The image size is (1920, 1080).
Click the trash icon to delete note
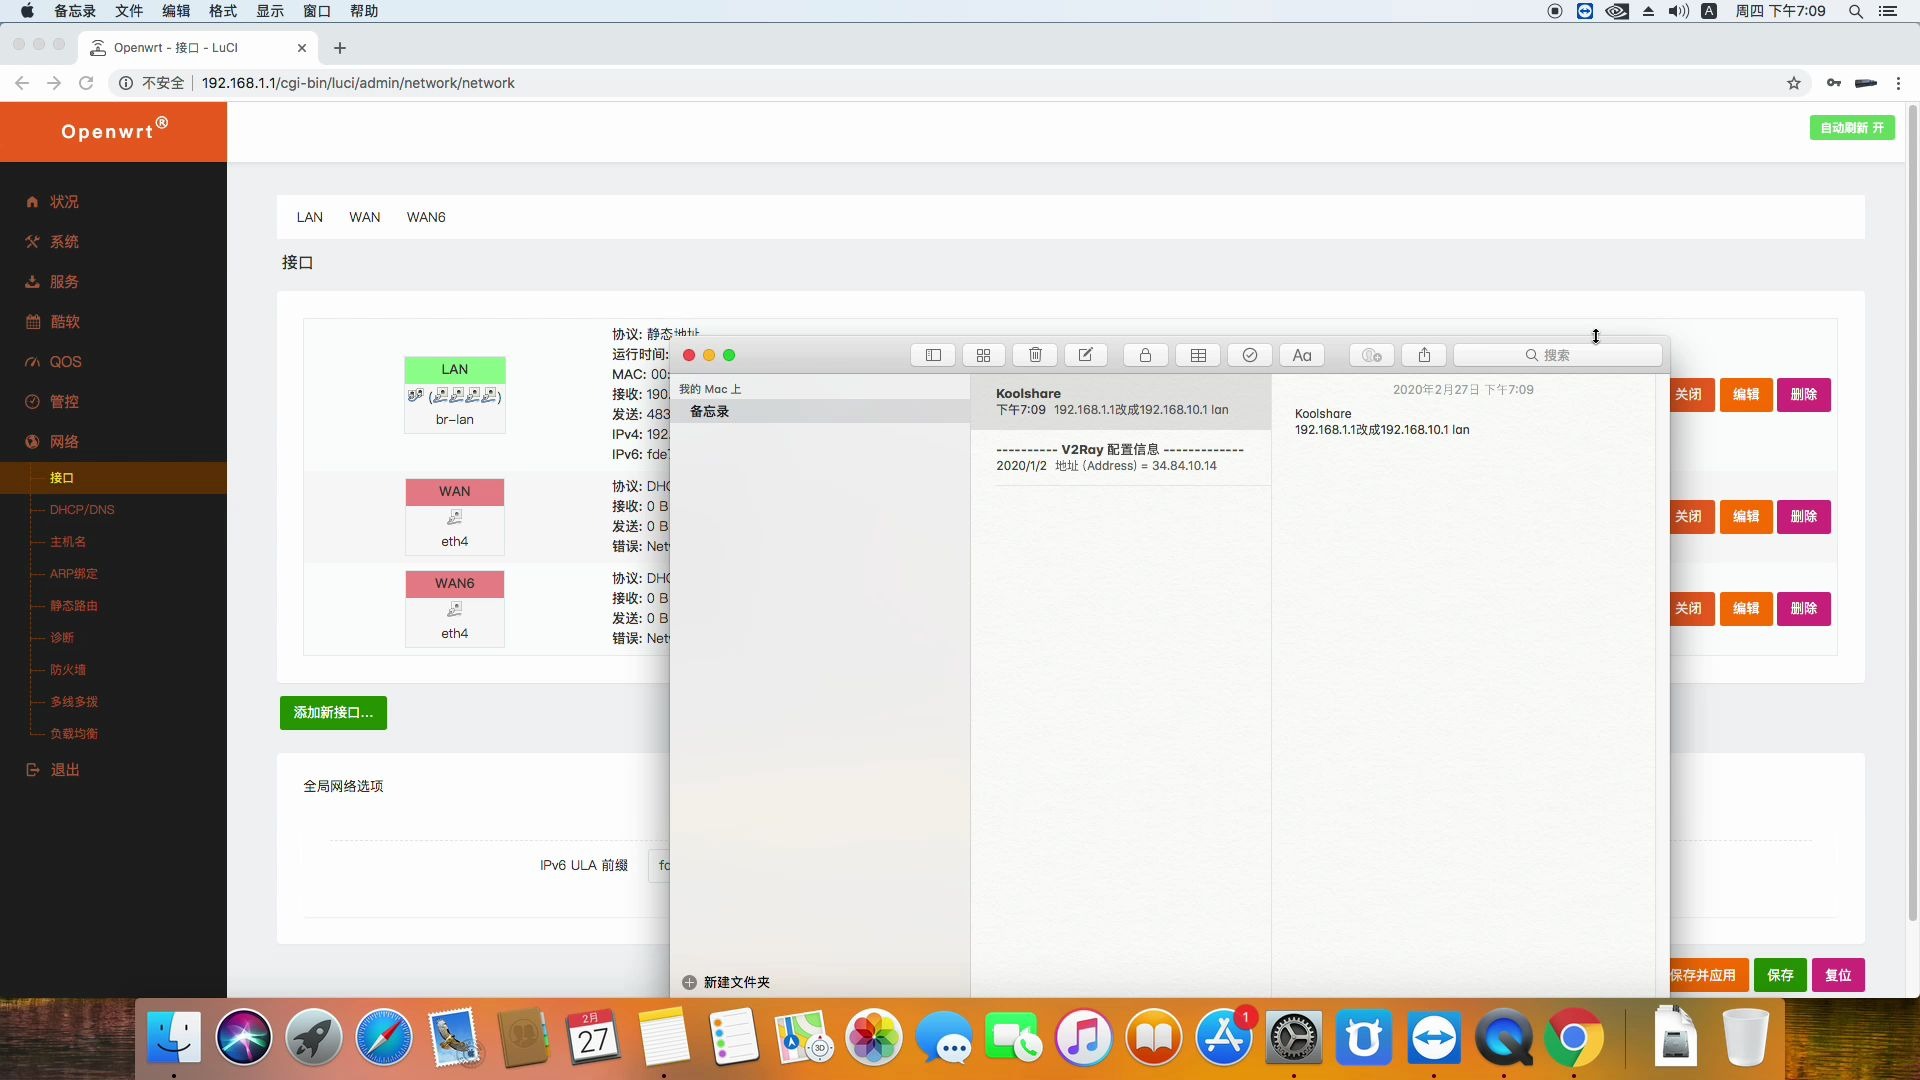[x=1035, y=355]
